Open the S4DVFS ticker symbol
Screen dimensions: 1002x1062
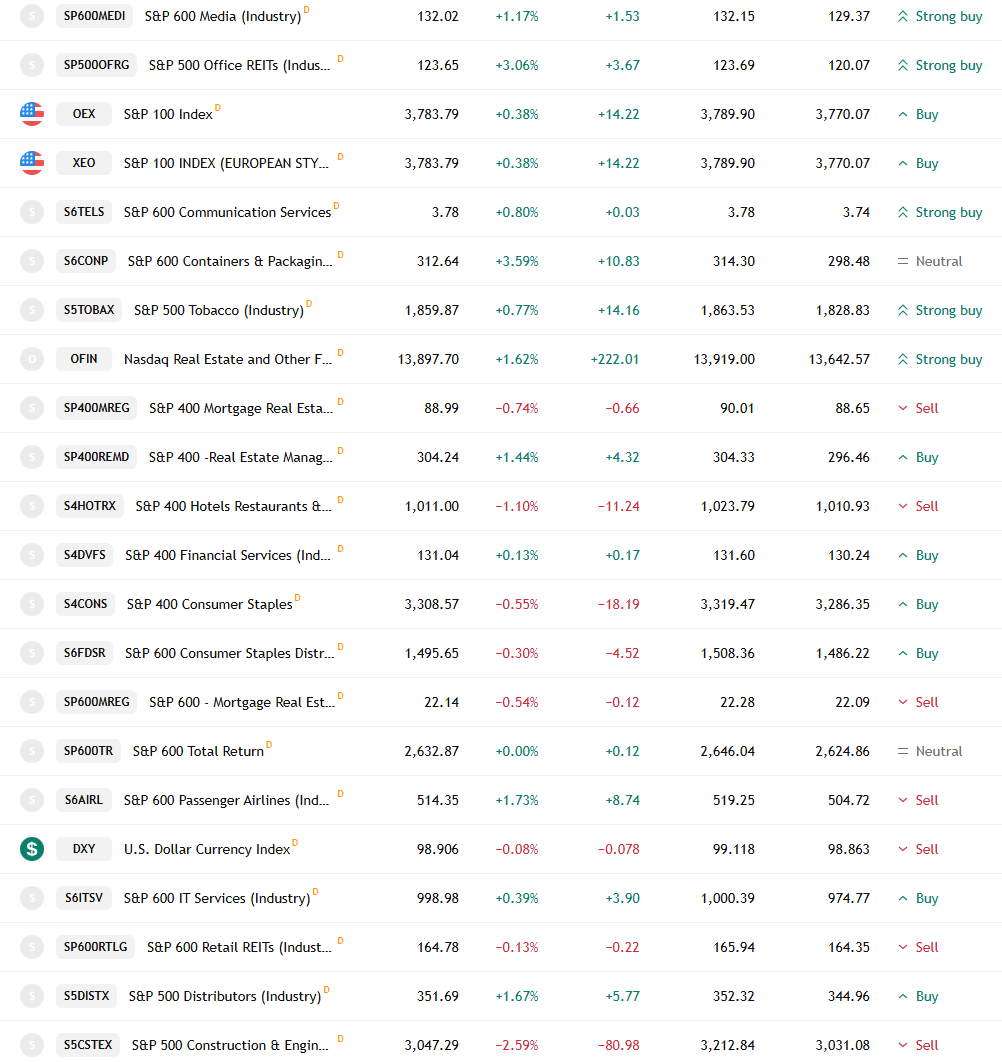85,555
